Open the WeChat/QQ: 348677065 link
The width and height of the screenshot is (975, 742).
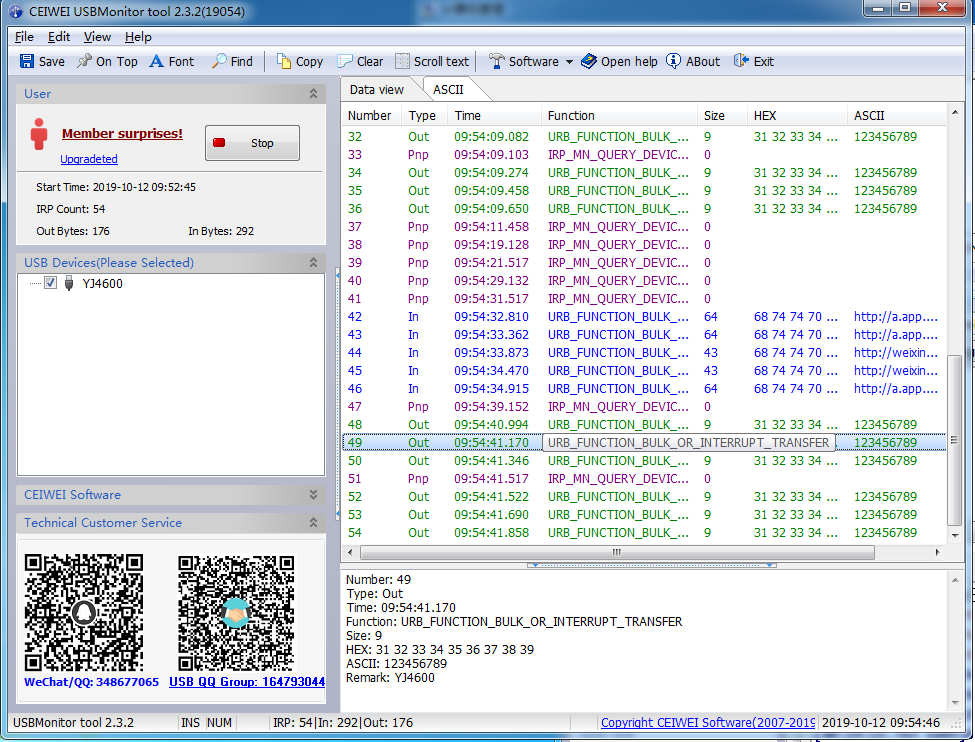[x=91, y=682]
